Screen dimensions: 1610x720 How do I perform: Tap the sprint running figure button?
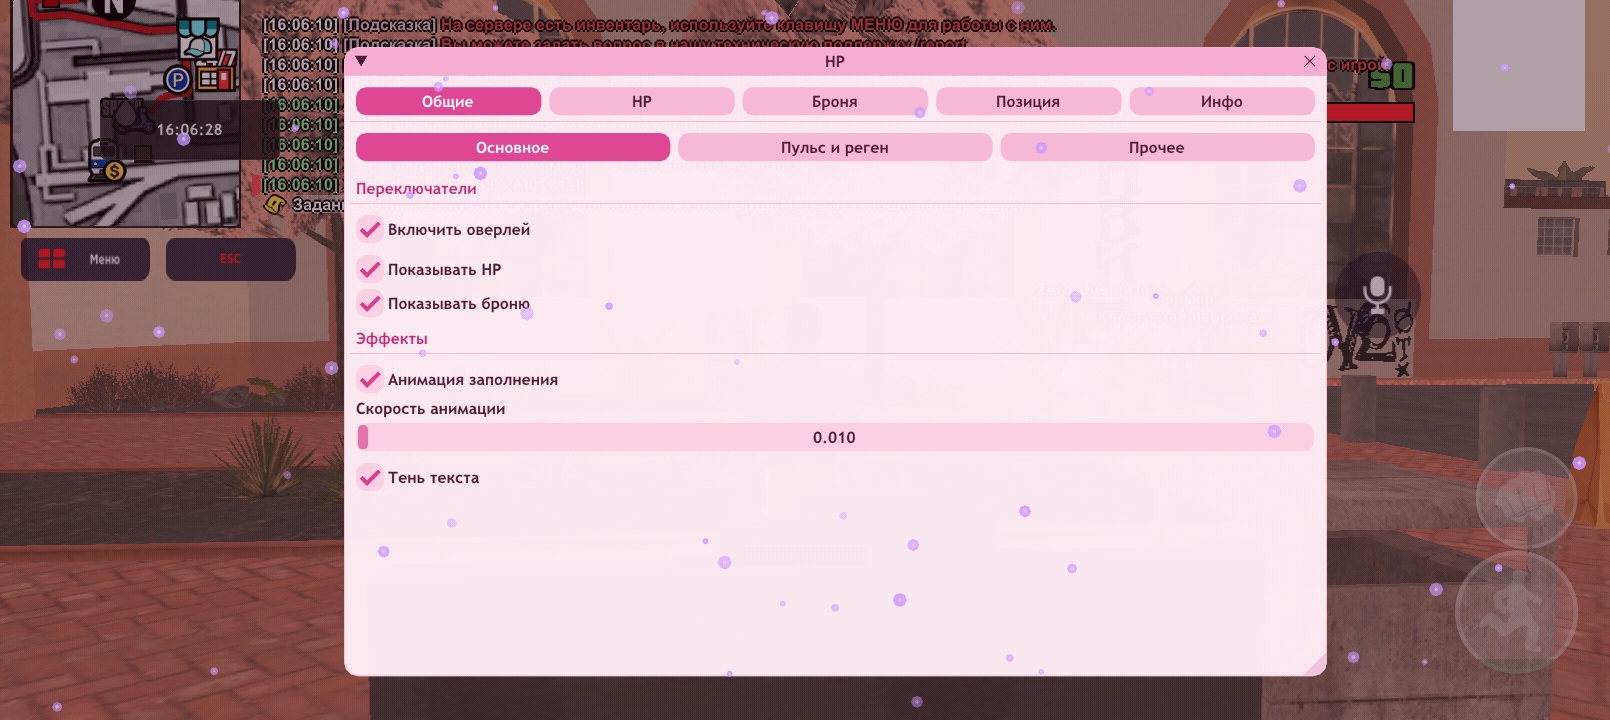(x=1517, y=612)
